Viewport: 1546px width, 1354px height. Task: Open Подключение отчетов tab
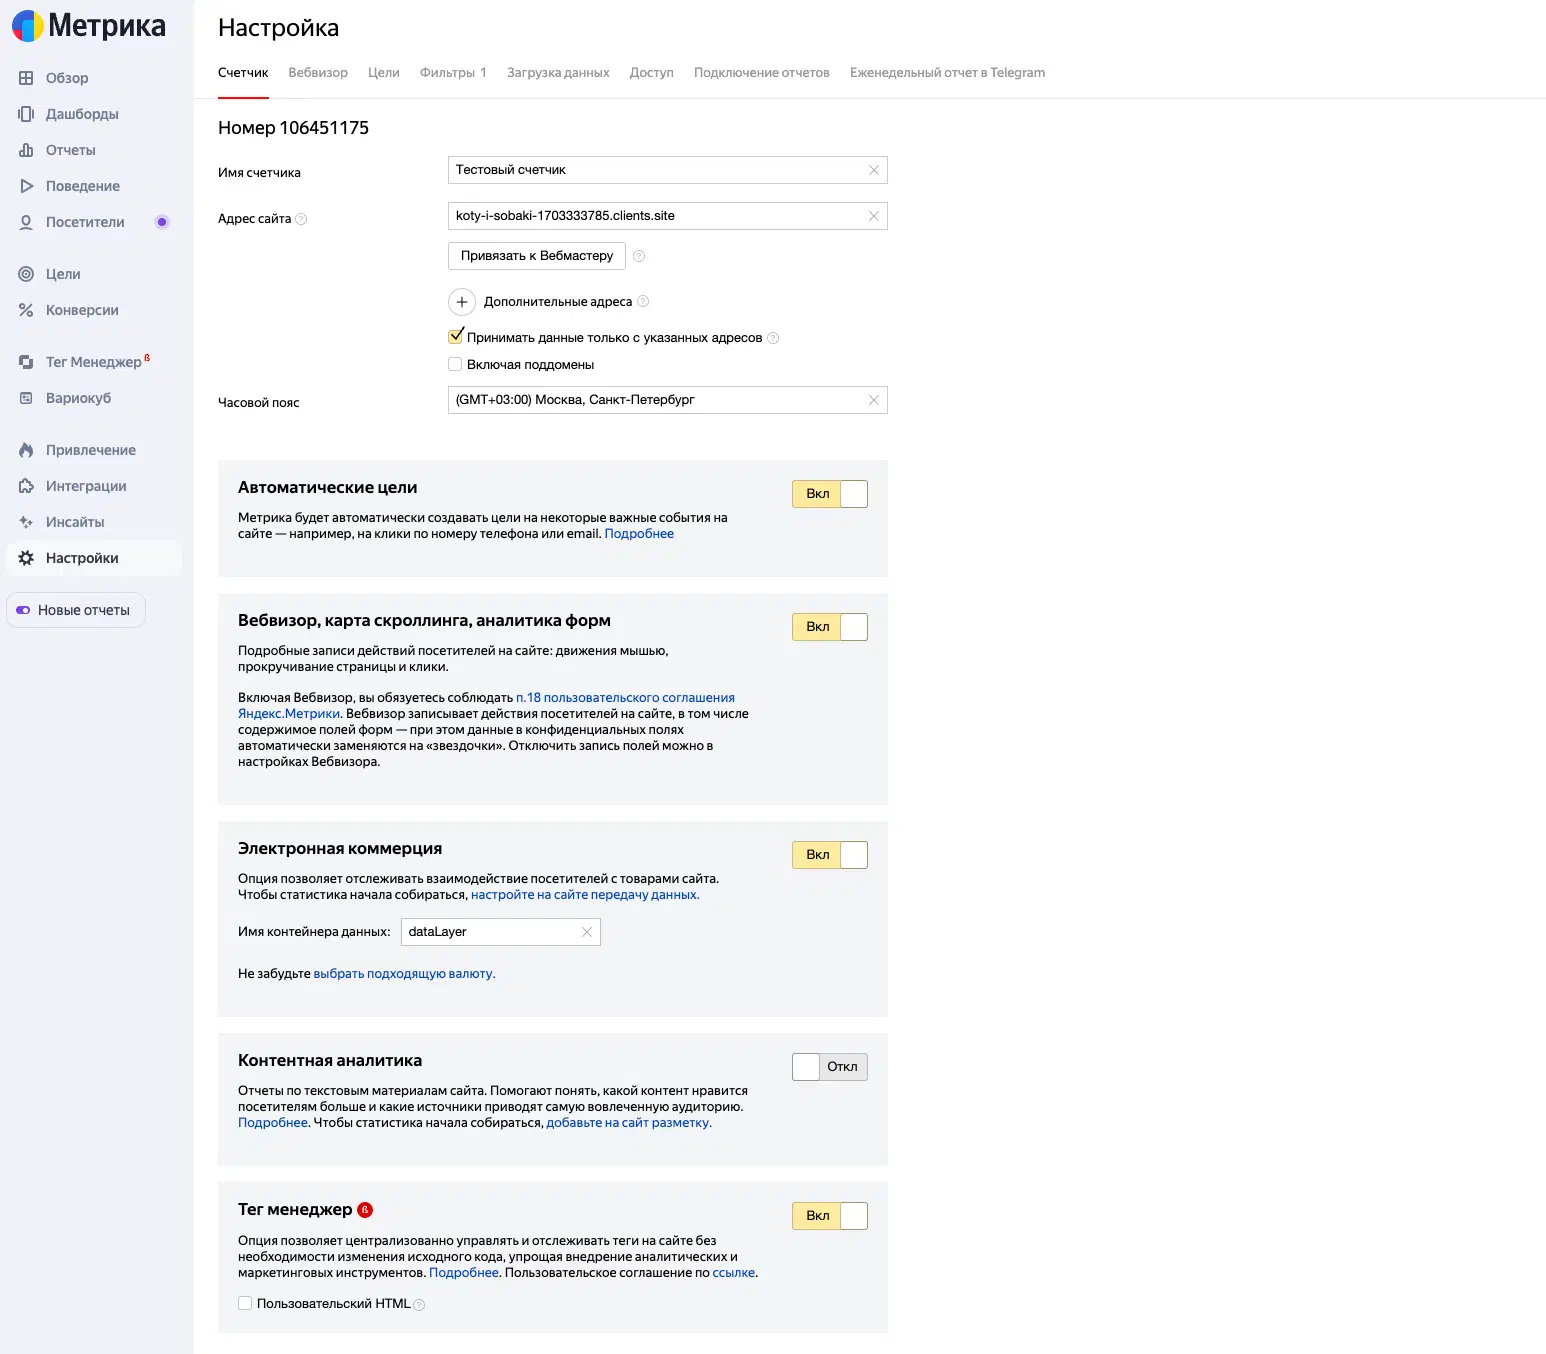[762, 73]
